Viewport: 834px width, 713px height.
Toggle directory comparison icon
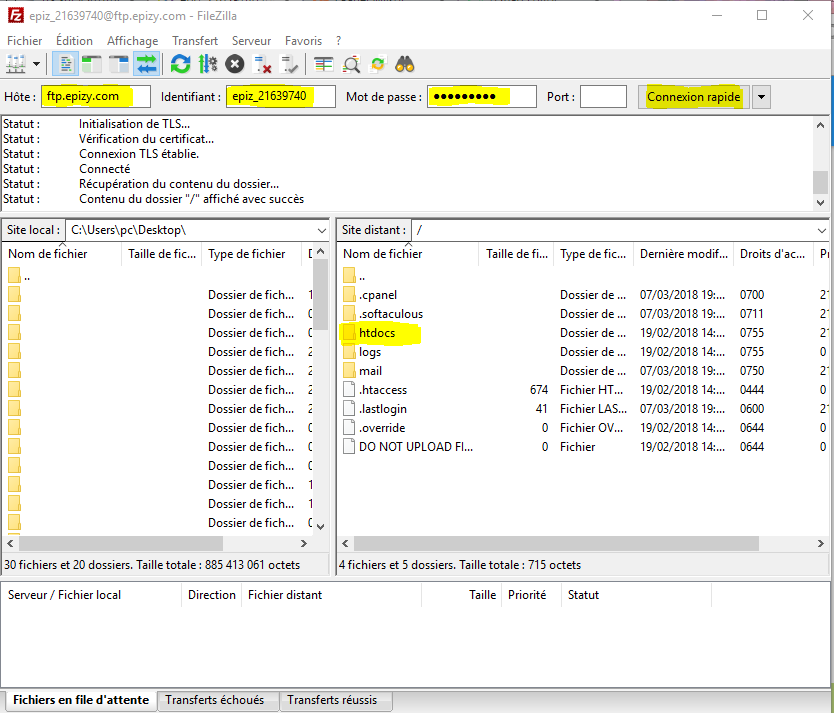(351, 64)
